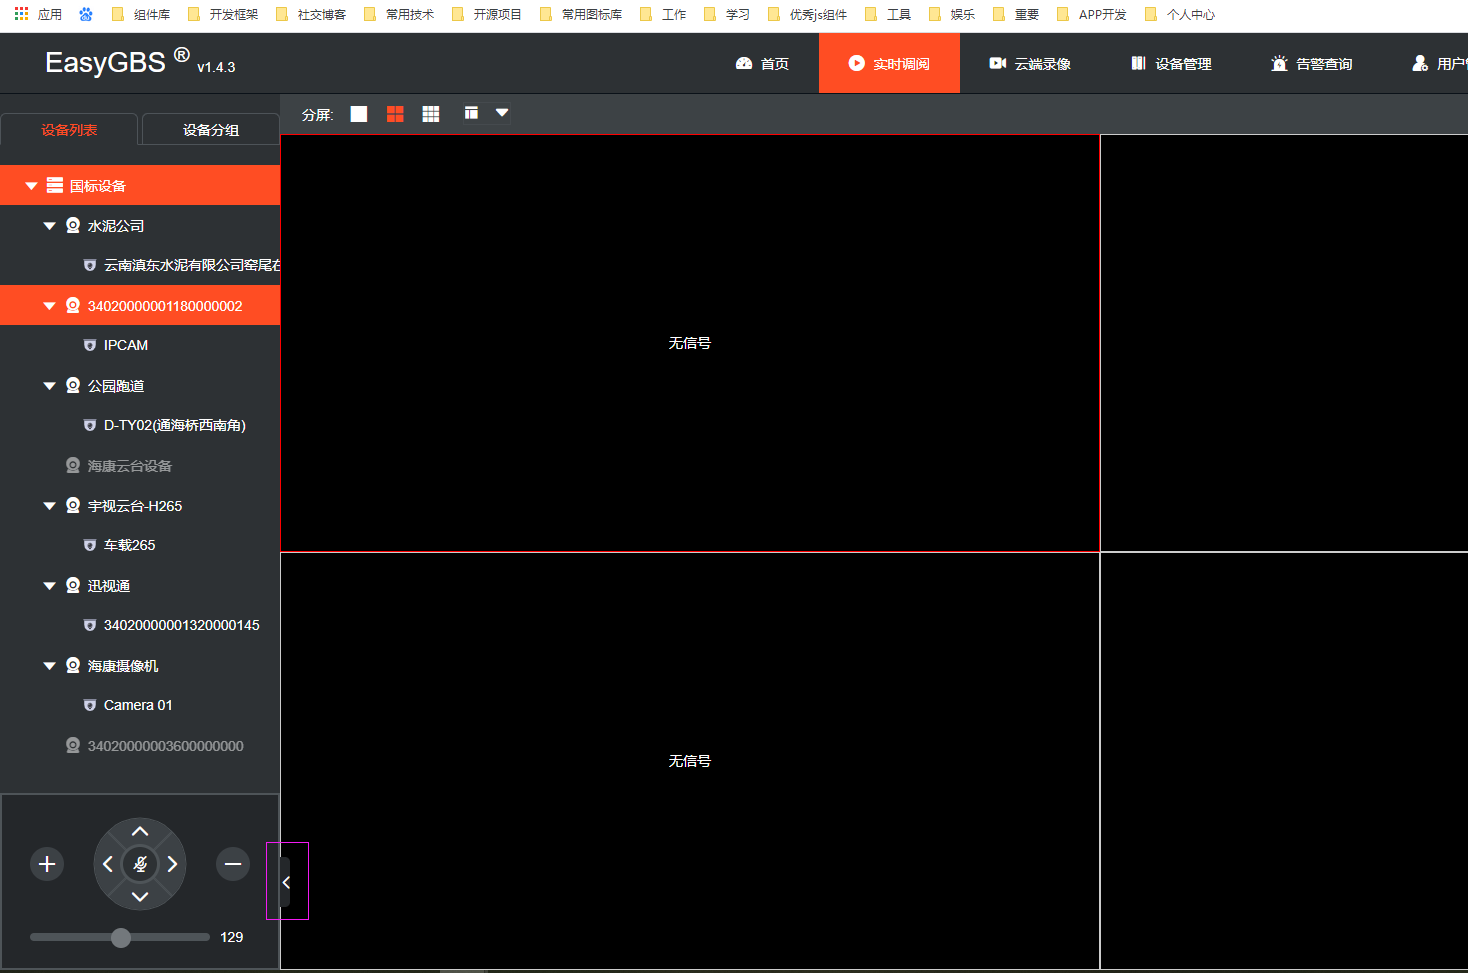Tilt camera down with PTZ arrow
Image resolution: width=1468 pixels, height=973 pixels.
(x=140, y=897)
